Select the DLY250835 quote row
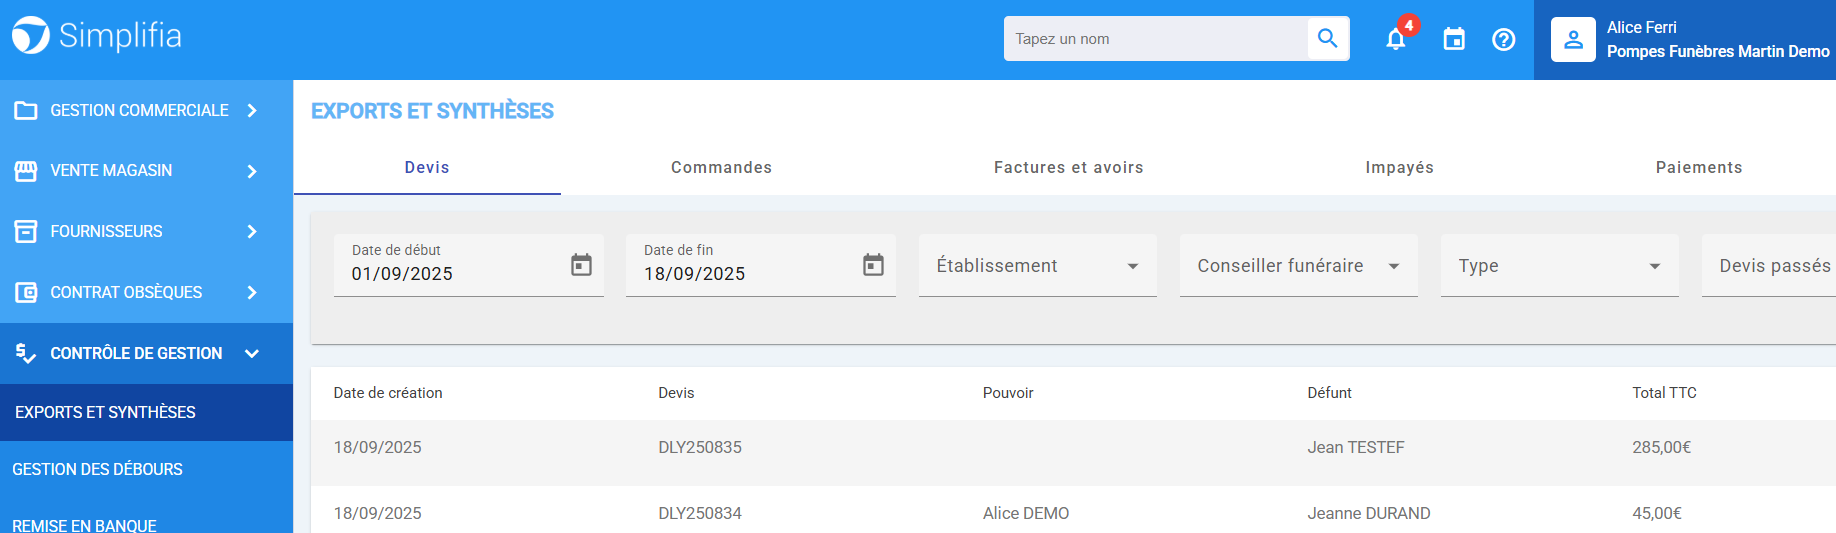This screenshot has height=533, width=1836. [700, 448]
